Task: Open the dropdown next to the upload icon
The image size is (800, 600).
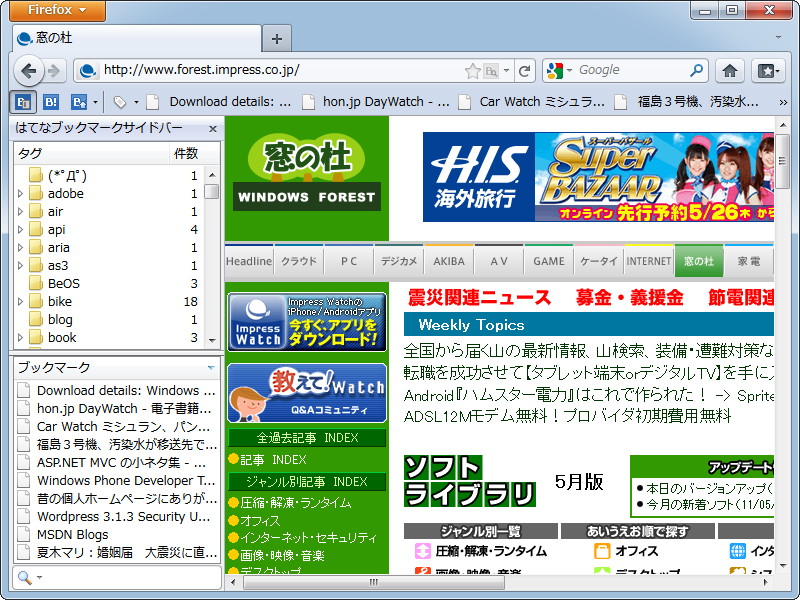Action: coord(94,102)
